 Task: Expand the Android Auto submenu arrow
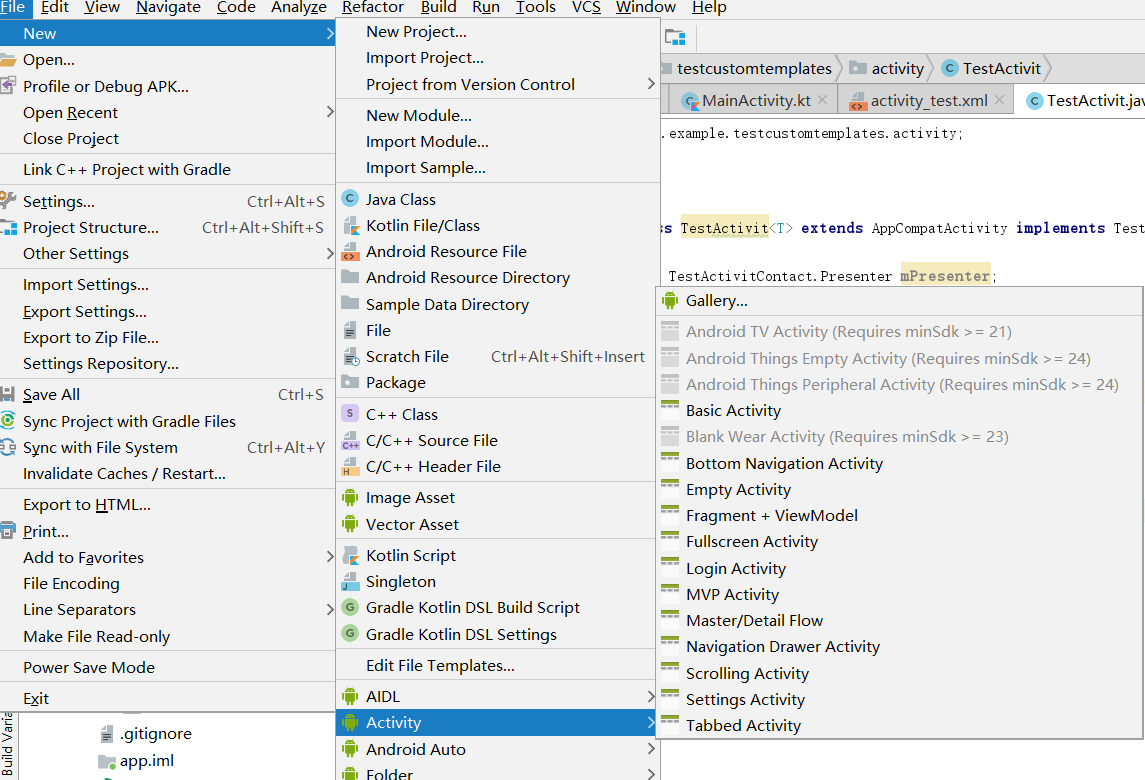pos(651,749)
